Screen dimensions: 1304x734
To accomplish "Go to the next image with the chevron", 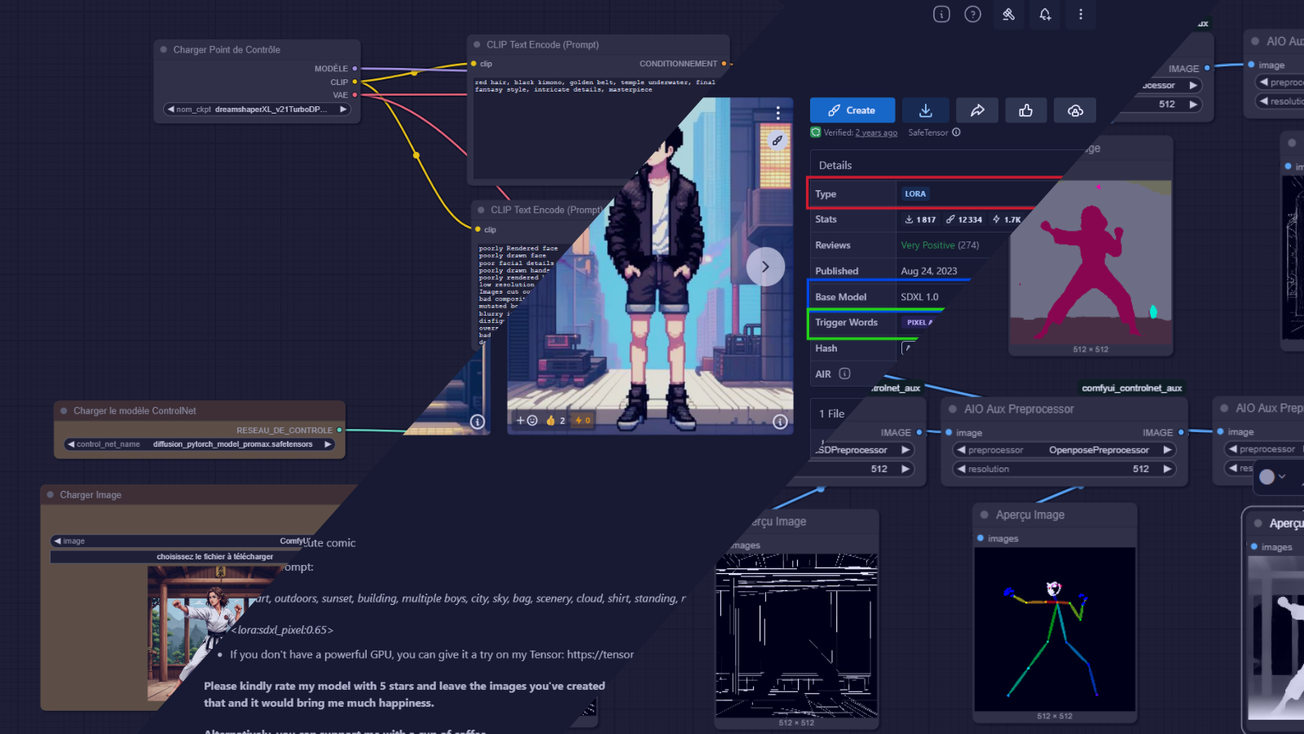I will 765,267.
